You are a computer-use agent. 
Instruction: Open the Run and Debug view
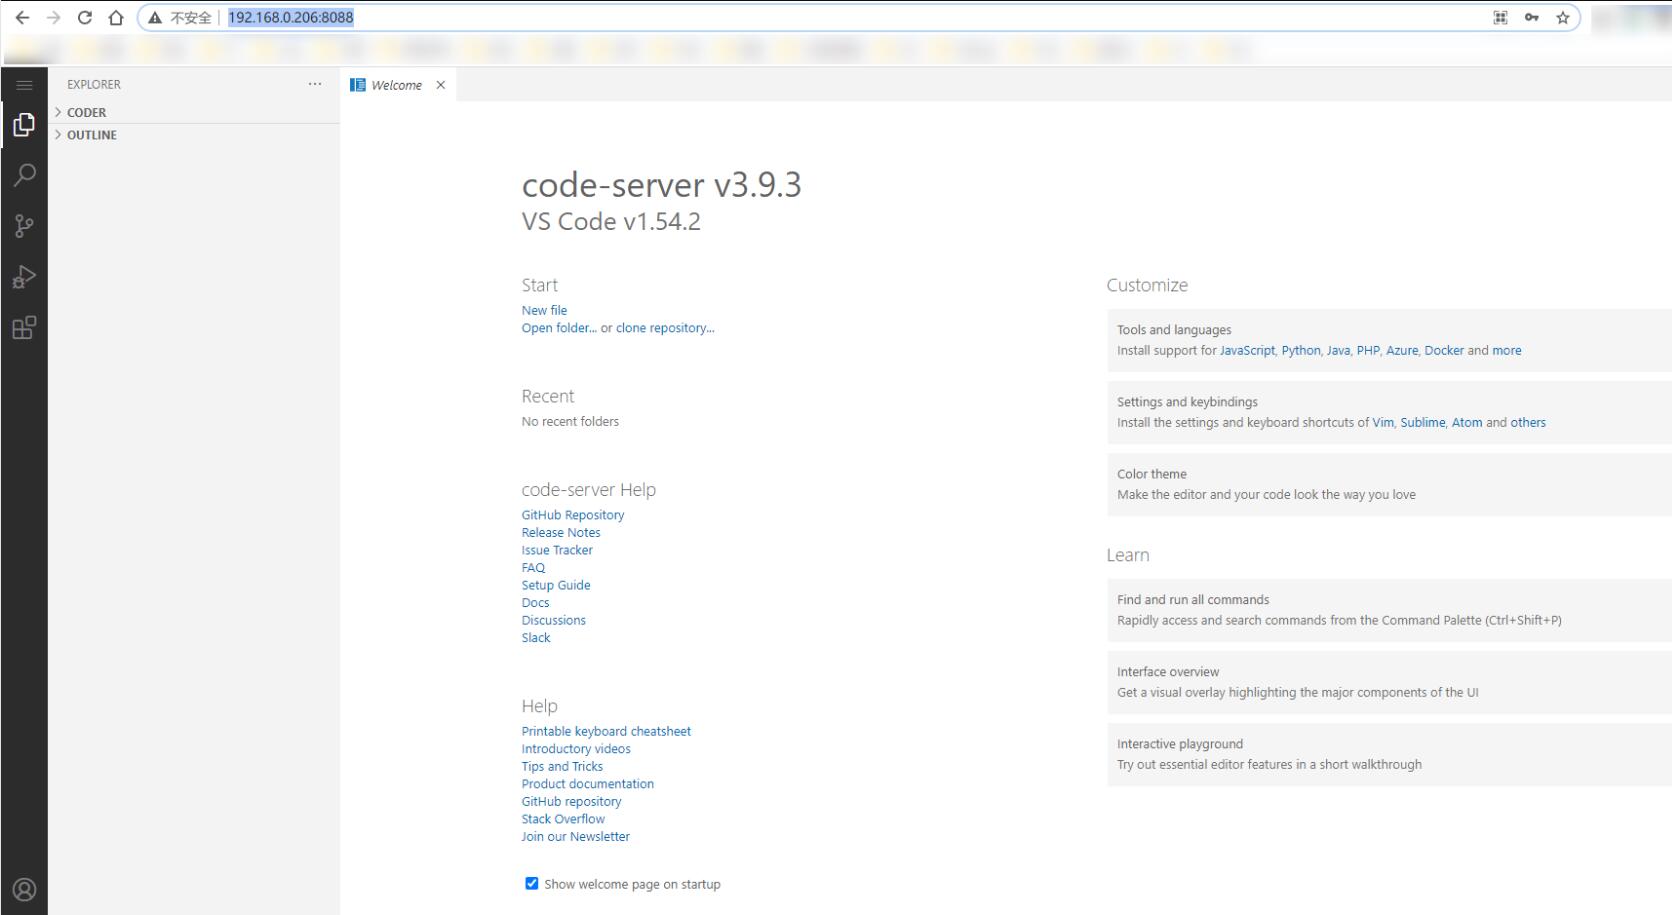pyautogui.click(x=24, y=277)
